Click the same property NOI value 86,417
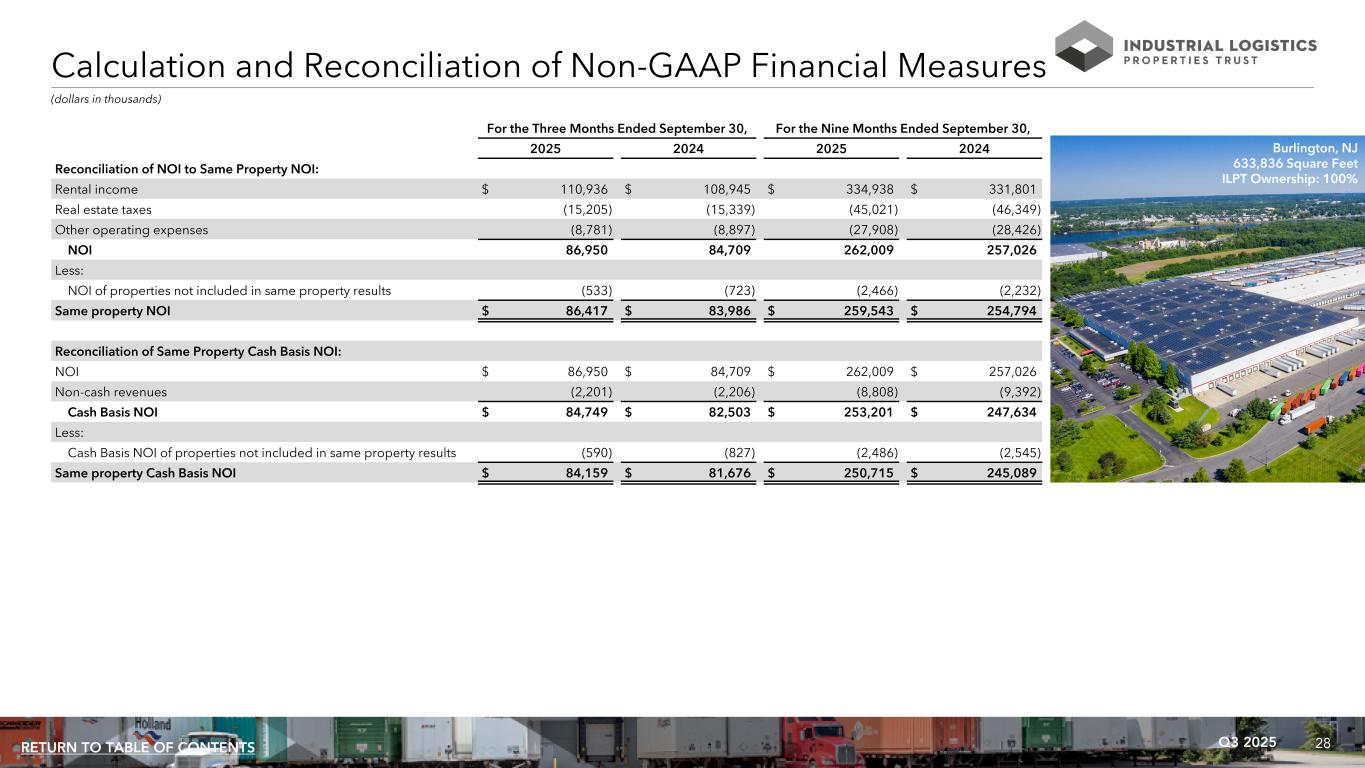This screenshot has height=768, width=1365. point(583,311)
